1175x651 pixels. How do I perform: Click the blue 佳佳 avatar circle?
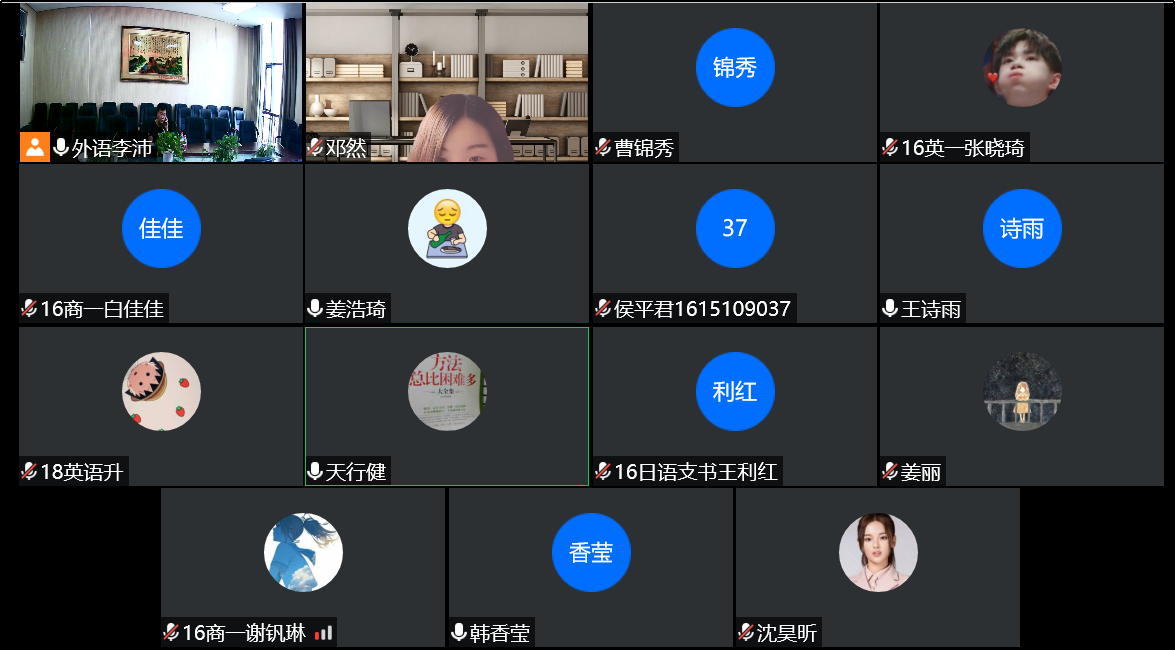pos(161,228)
